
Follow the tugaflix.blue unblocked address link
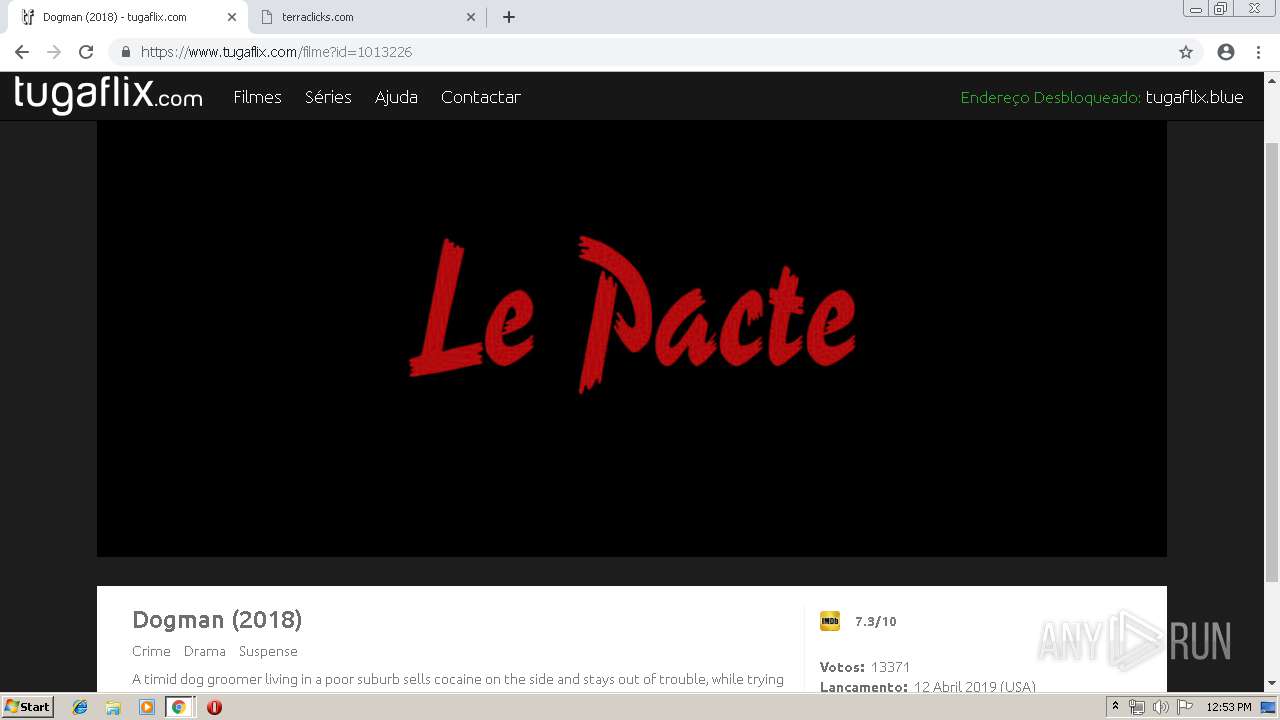(x=1194, y=97)
